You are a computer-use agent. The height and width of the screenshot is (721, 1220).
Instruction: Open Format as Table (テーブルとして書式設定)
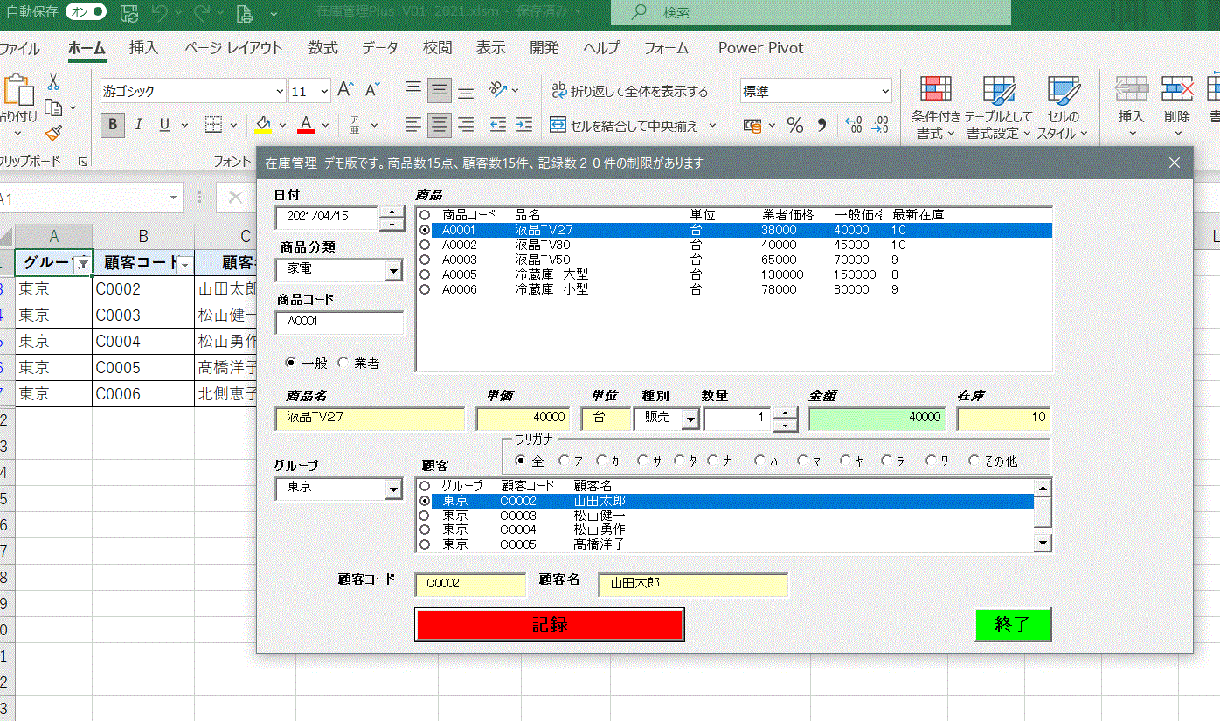998,108
